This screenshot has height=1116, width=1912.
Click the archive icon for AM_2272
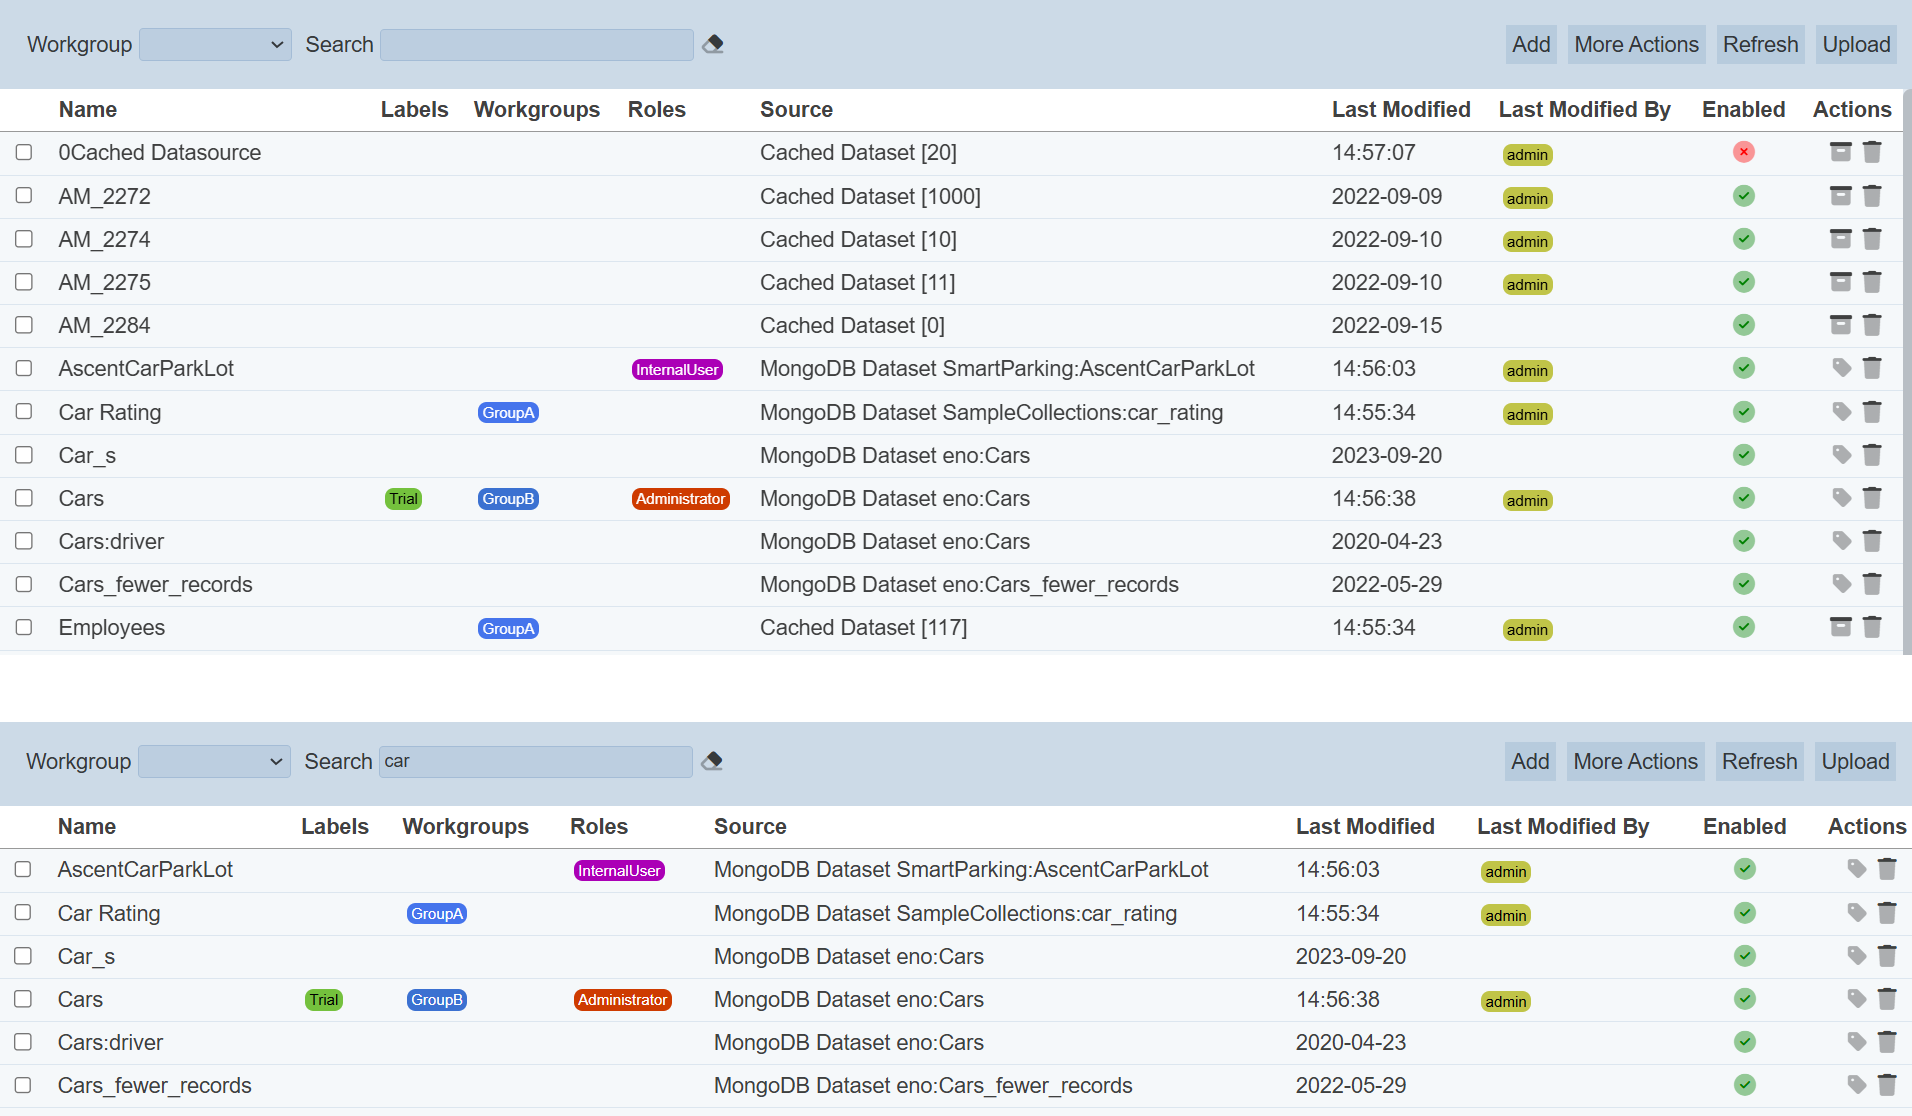pyautogui.click(x=1840, y=196)
